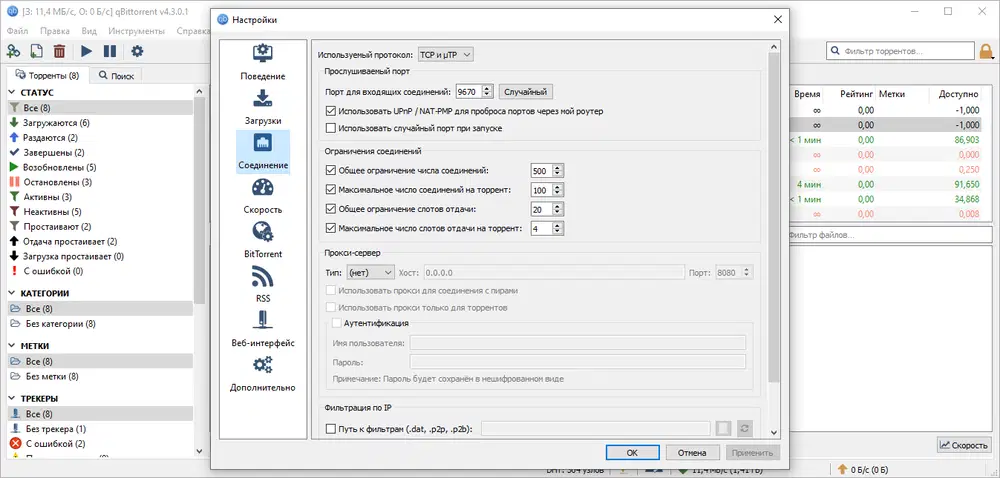Collapse the КАТЕГОРИИ filter group
The image size is (1000, 478).
(x=13, y=293)
